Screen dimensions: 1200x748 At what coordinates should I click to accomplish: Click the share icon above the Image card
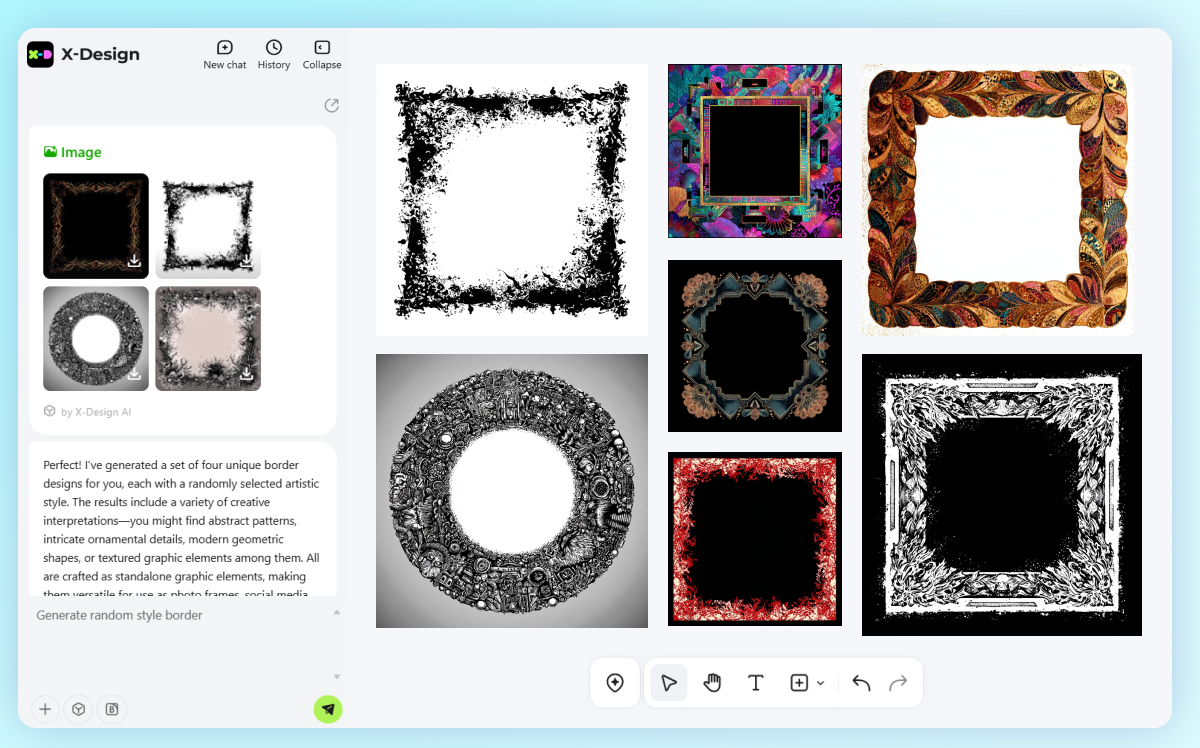(x=332, y=106)
